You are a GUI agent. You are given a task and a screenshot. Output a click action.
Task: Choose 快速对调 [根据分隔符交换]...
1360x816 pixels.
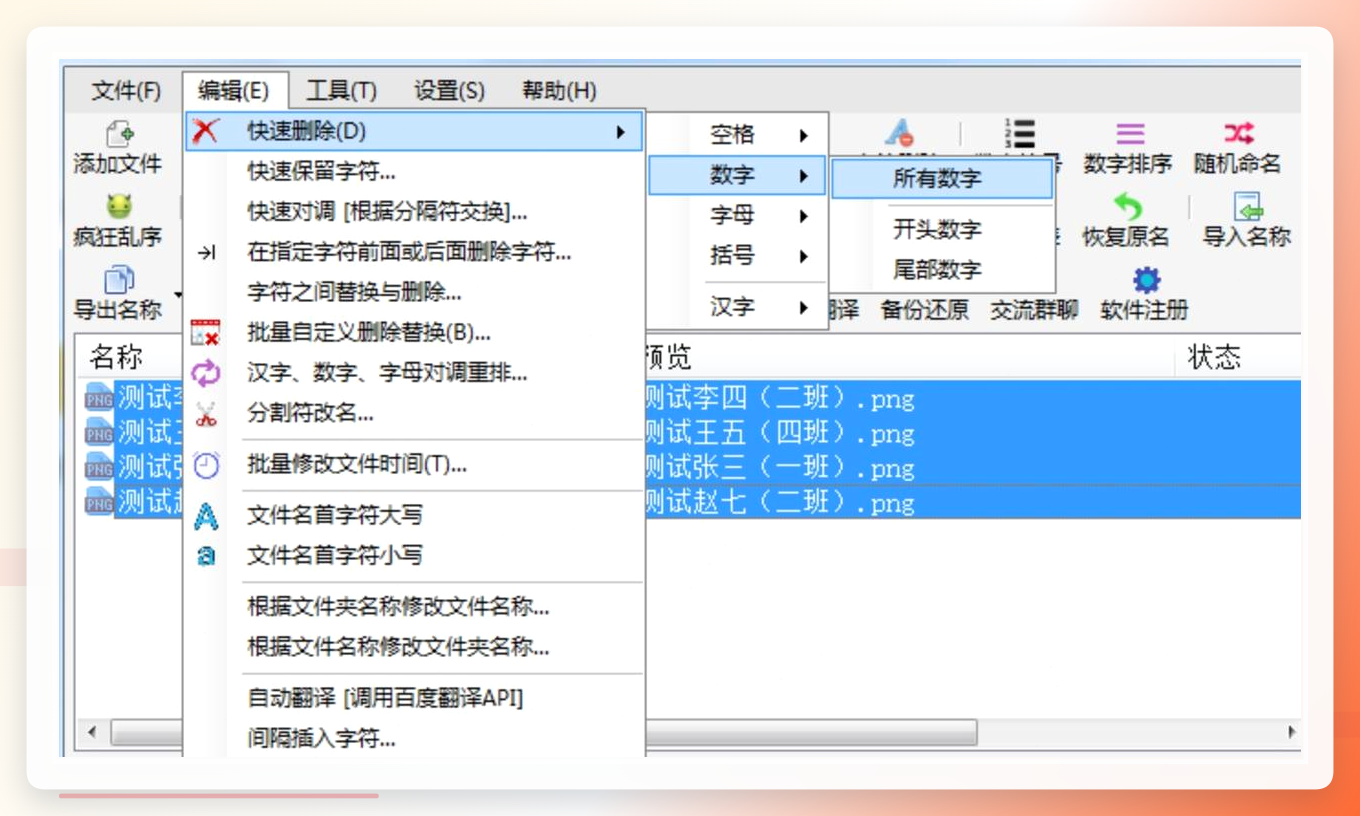click(415, 212)
